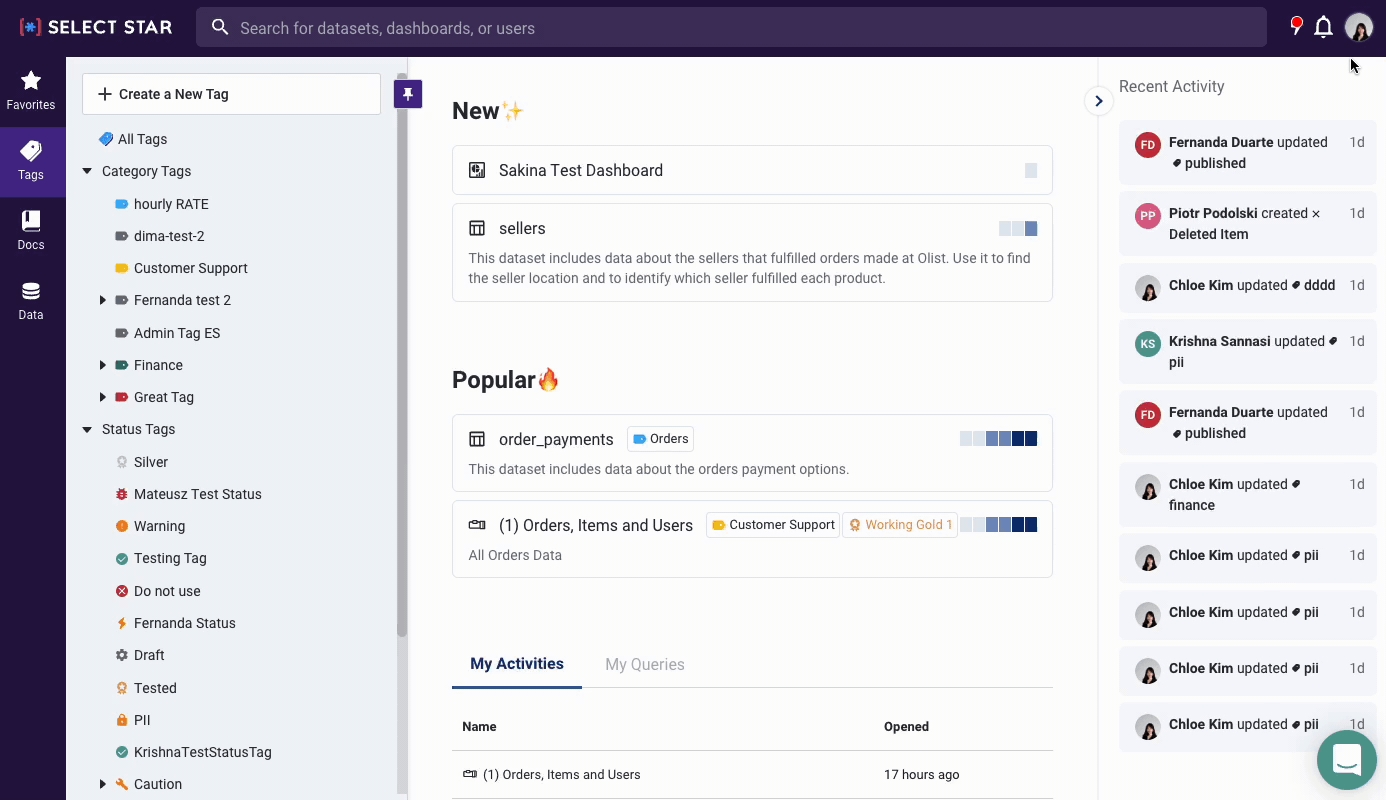
Task: Click Create a New Tag button
Action: [231, 94]
